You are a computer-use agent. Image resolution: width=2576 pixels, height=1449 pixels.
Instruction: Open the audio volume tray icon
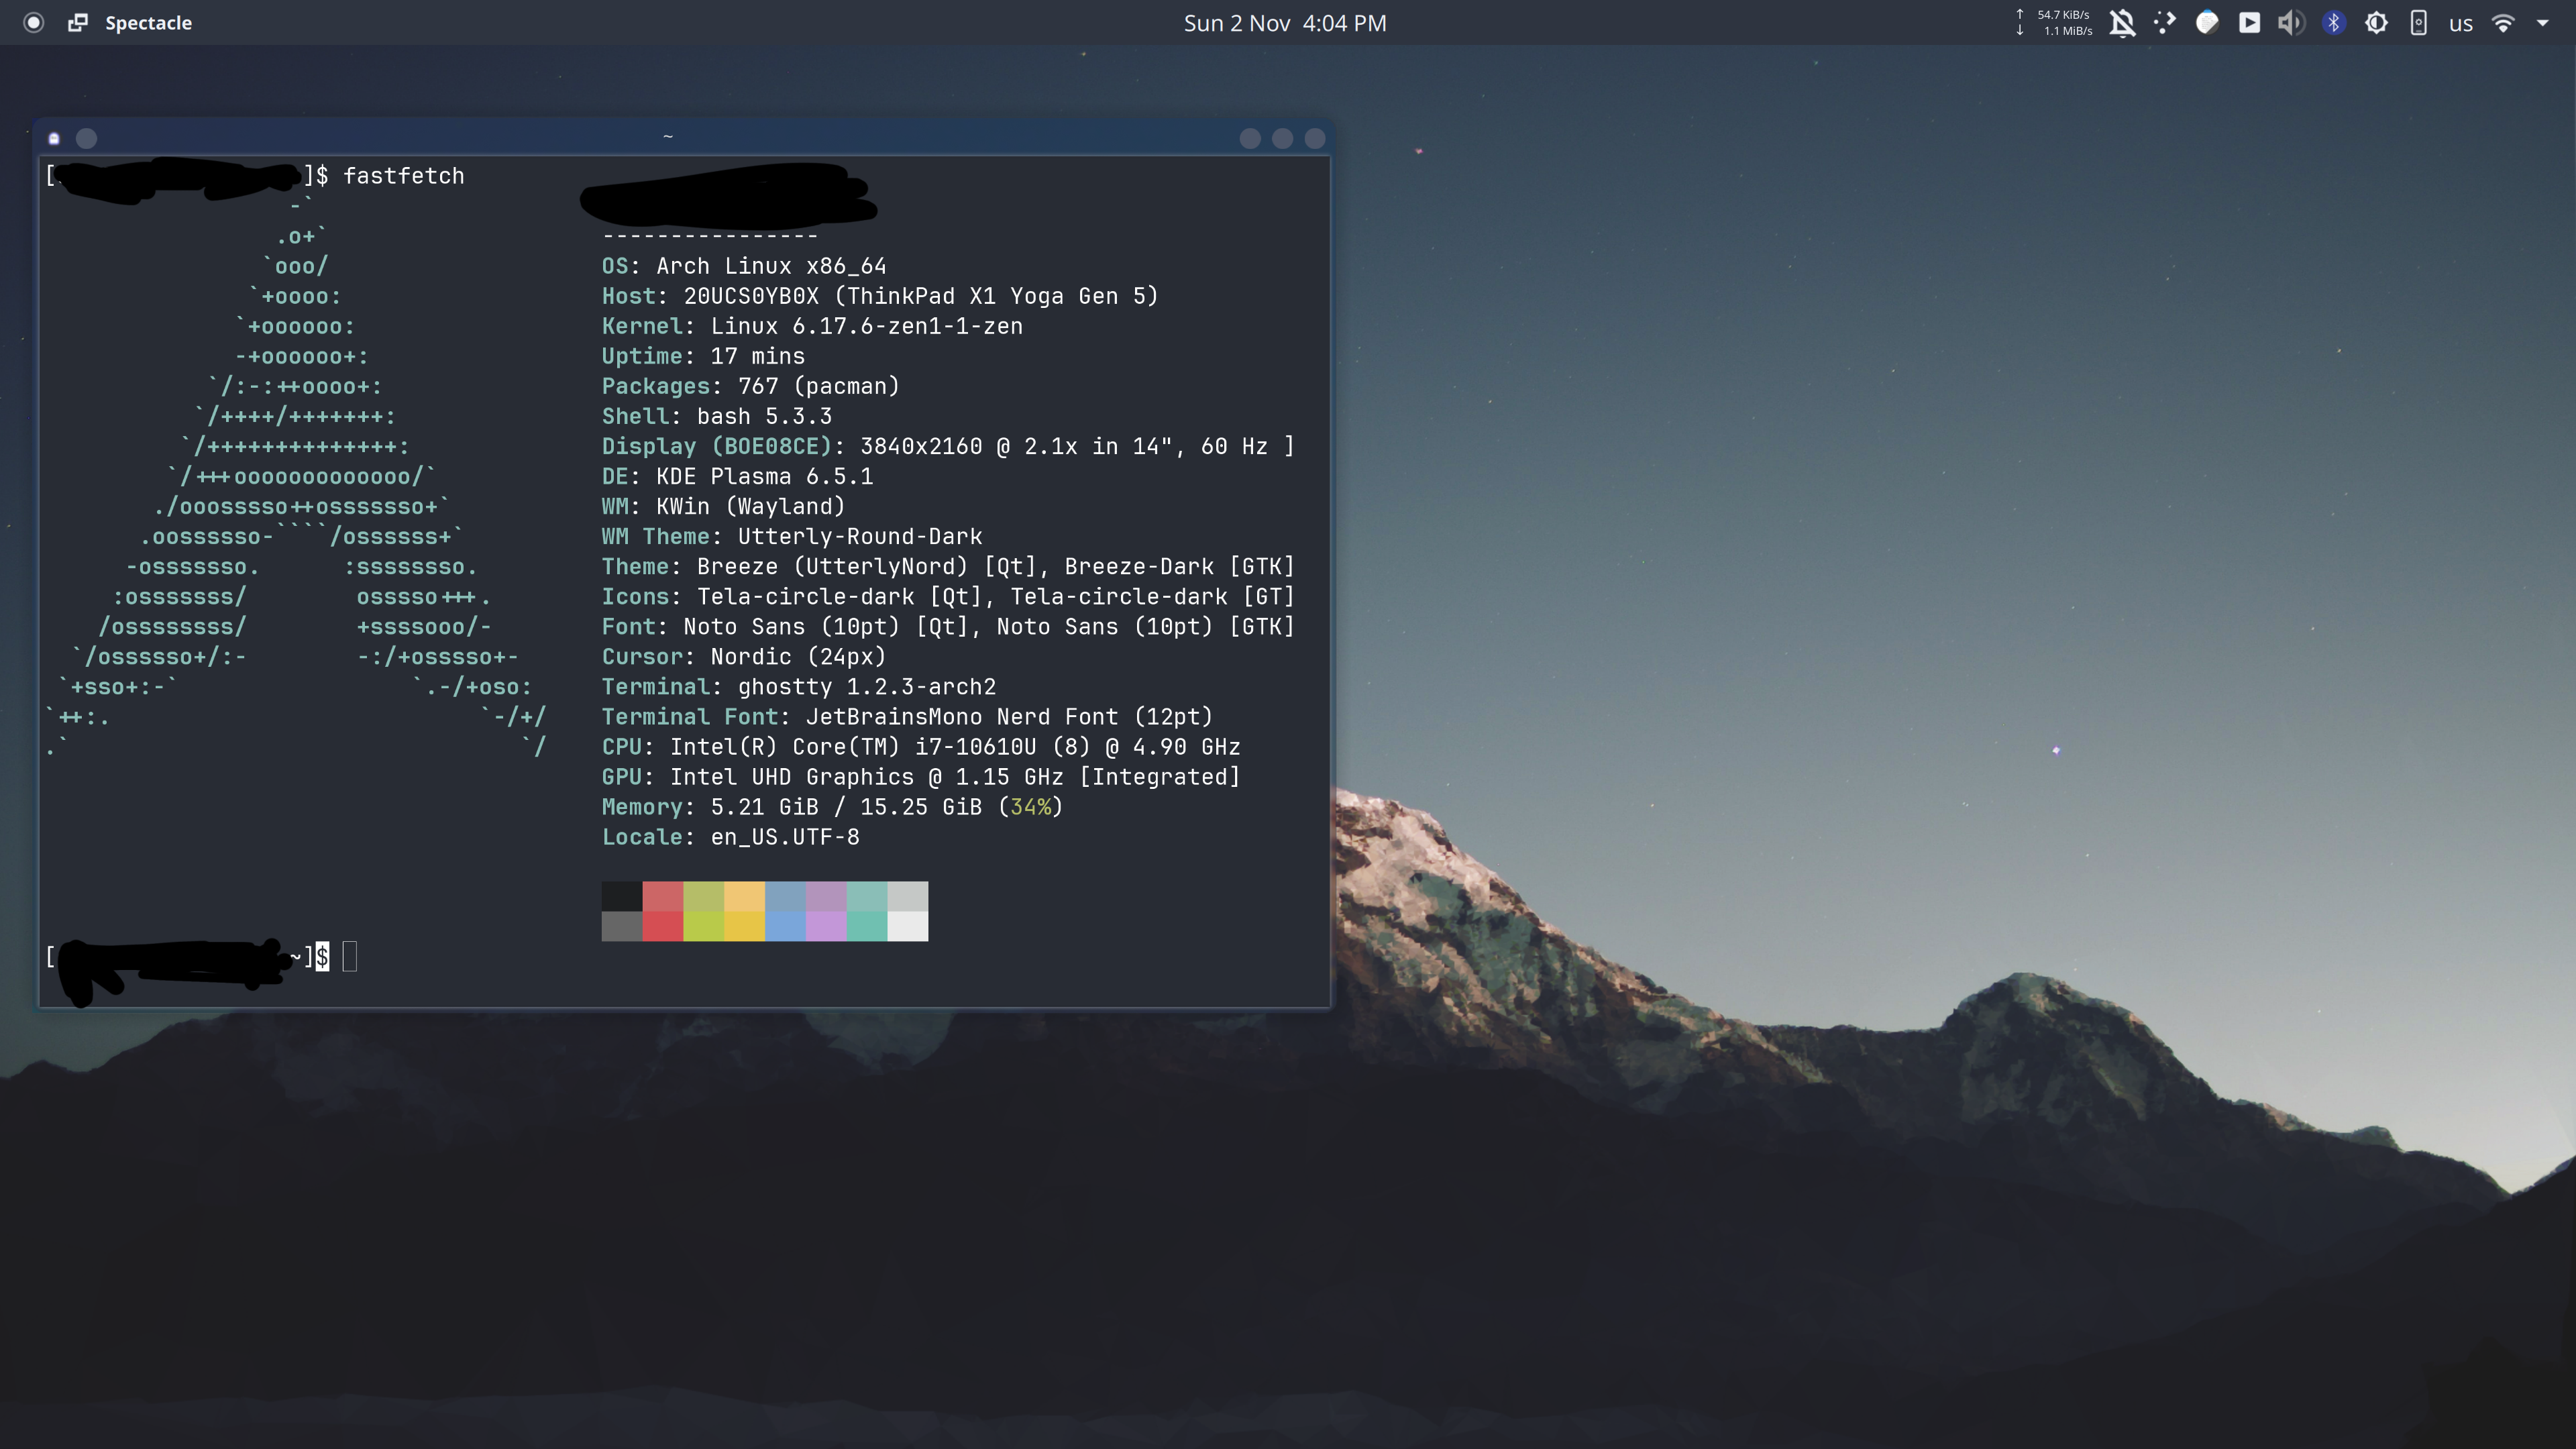(2291, 22)
